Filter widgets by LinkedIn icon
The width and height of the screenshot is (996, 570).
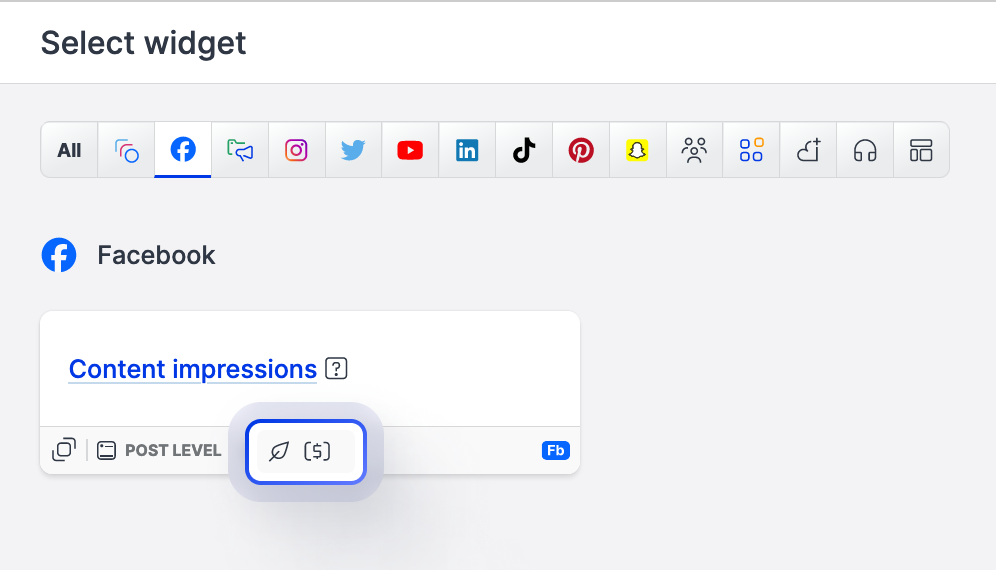pyautogui.click(x=467, y=150)
